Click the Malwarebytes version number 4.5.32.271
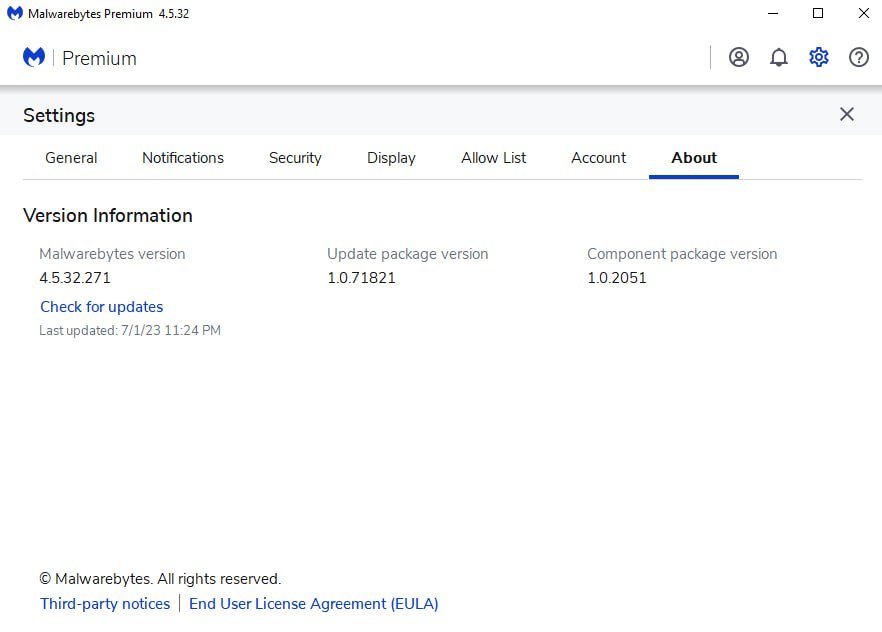Screen dimensions: 882x632 coord(75,278)
